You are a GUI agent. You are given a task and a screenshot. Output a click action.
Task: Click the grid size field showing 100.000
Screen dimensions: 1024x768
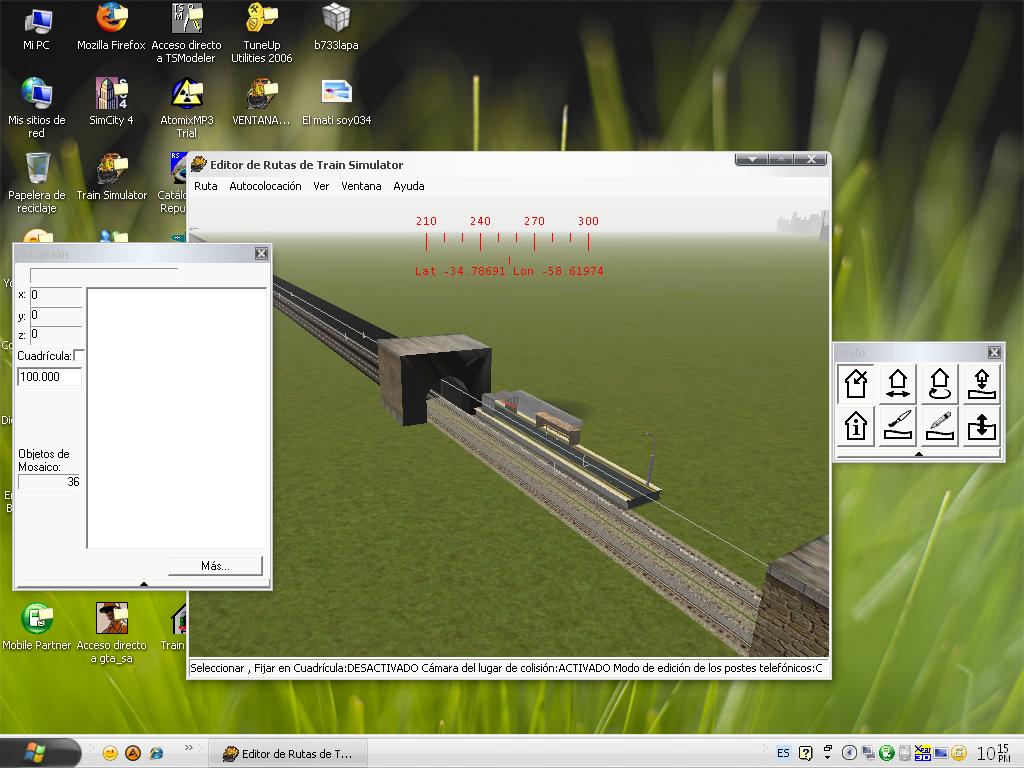[x=50, y=377]
